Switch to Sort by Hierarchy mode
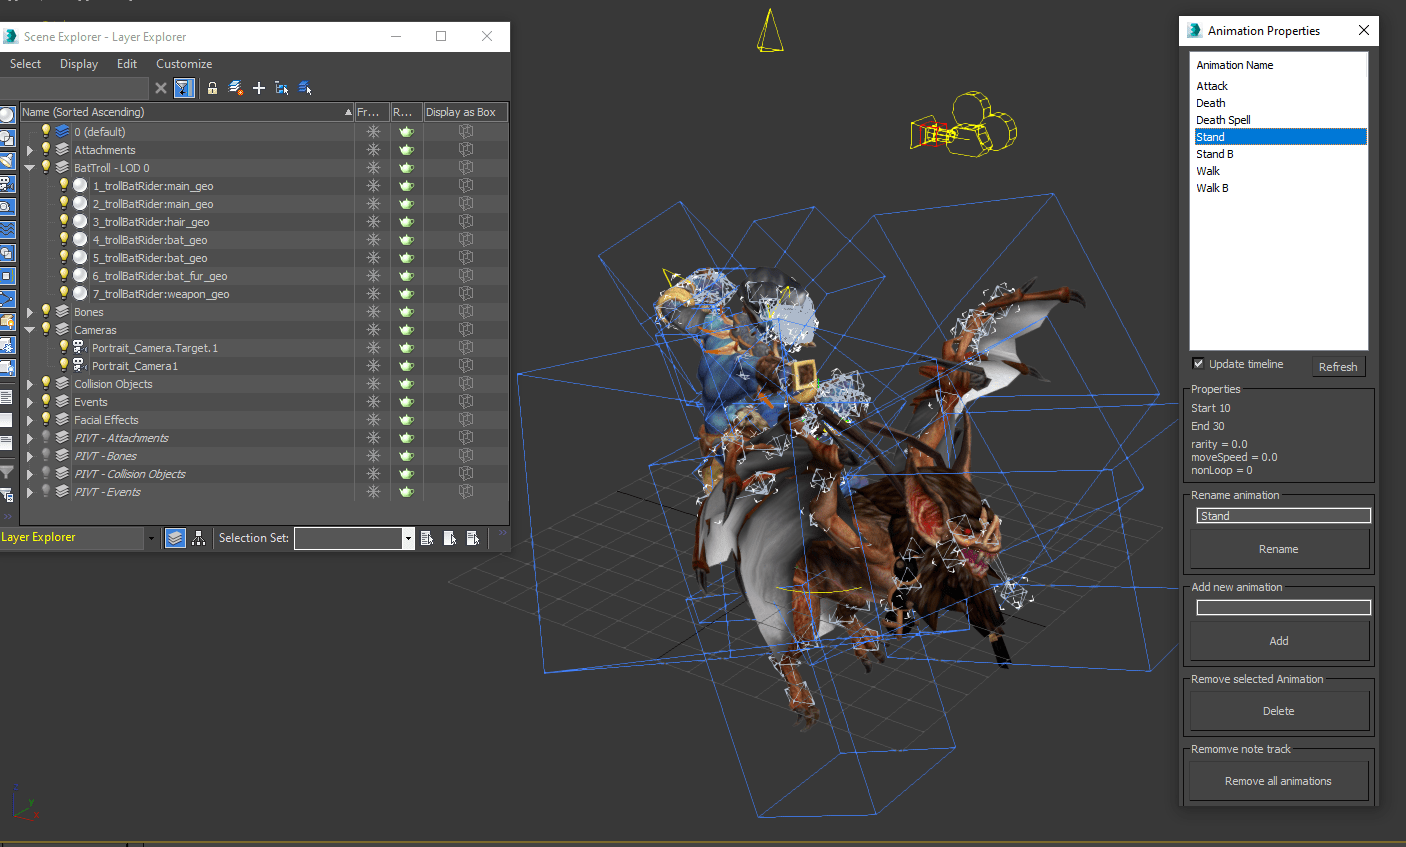Viewport: 1406px width, 847px height. [x=199, y=538]
